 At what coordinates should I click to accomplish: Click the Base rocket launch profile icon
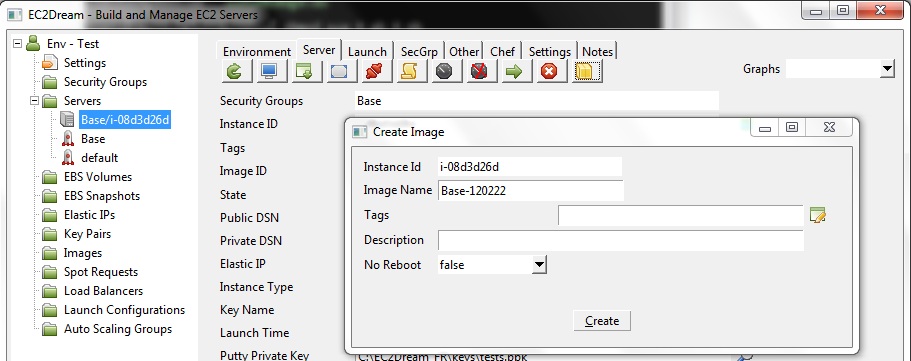coord(68,139)
